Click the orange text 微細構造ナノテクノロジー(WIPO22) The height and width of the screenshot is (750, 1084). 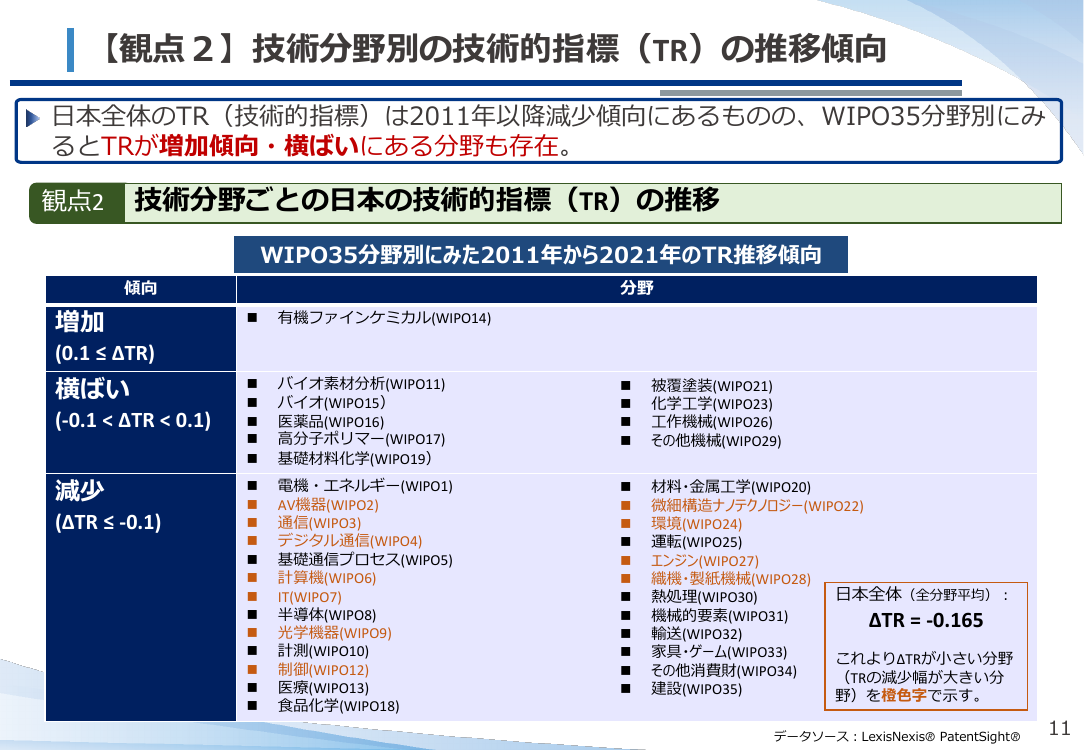click(757, 506)
